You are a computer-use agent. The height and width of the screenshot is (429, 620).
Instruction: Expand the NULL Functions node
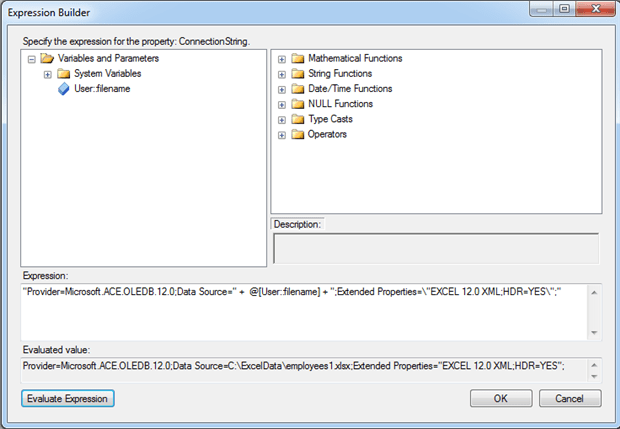282,105
